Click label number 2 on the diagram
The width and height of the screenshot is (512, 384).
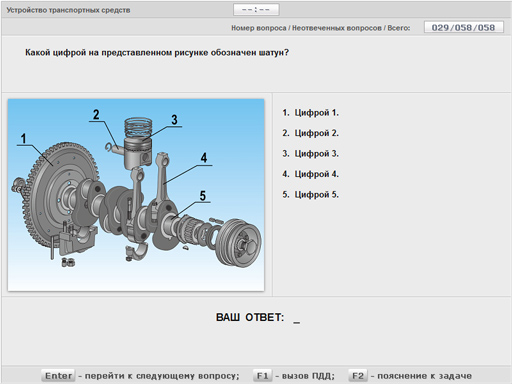96,115
